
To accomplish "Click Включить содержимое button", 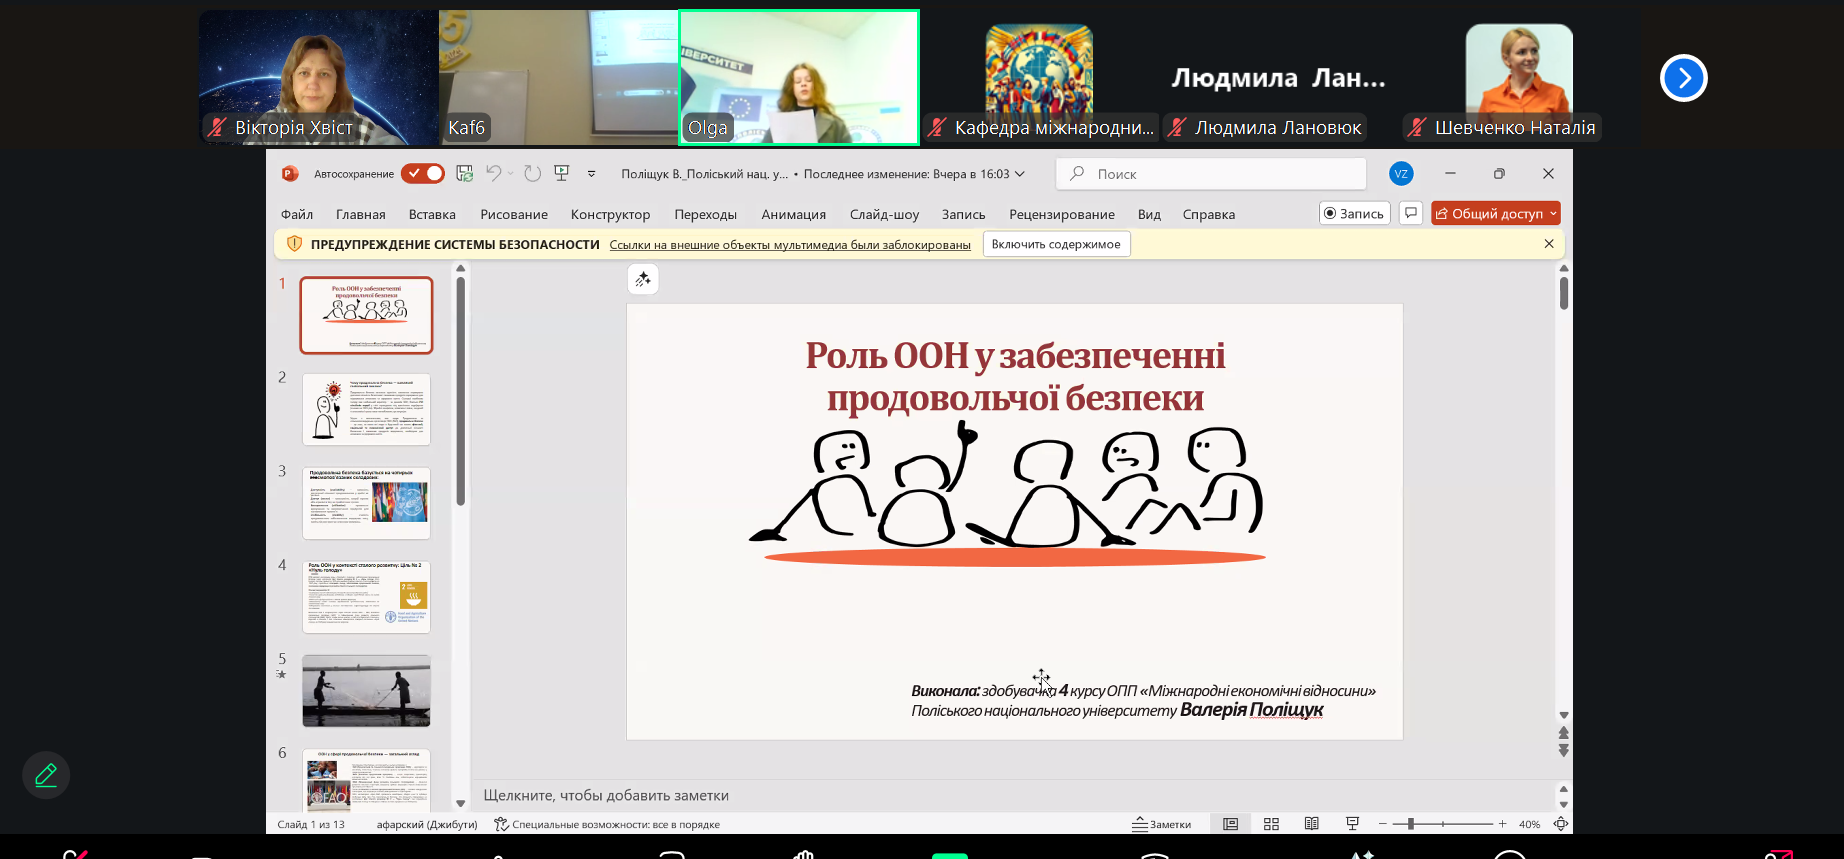I will (1056, 244).
